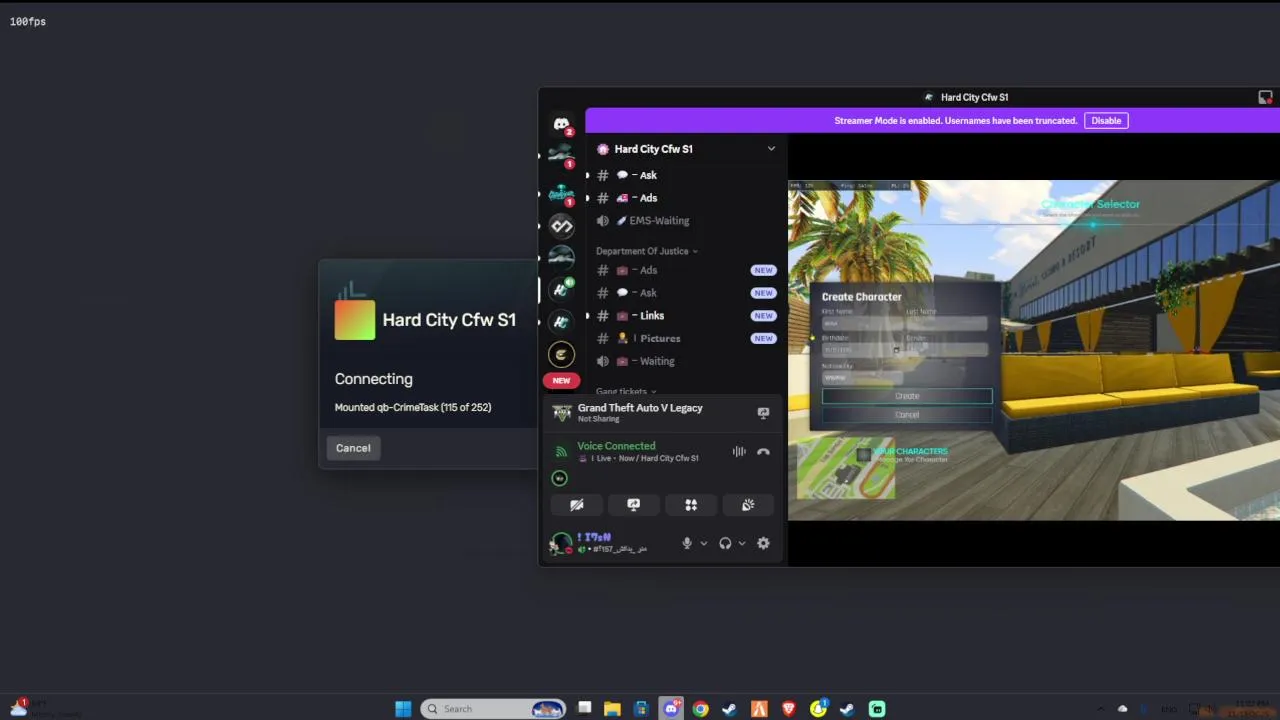The height and width of the screenshot is (720, 1280).
Task: Disable Streamer Mode in the banner
Action: [x=1106, y=121]
